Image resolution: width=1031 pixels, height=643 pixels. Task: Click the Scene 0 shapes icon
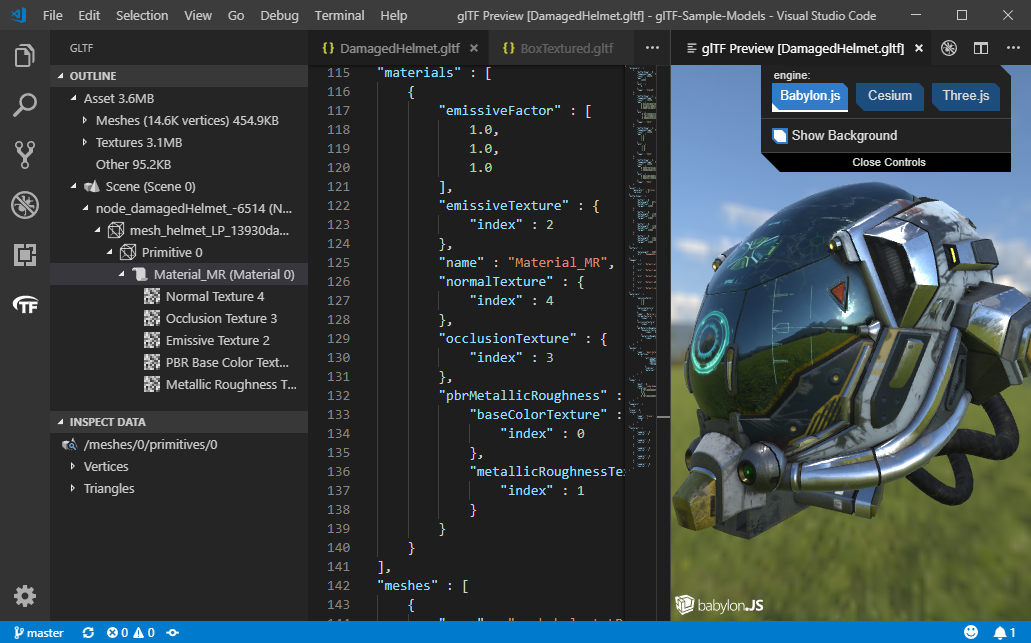[x=92, y=187]
